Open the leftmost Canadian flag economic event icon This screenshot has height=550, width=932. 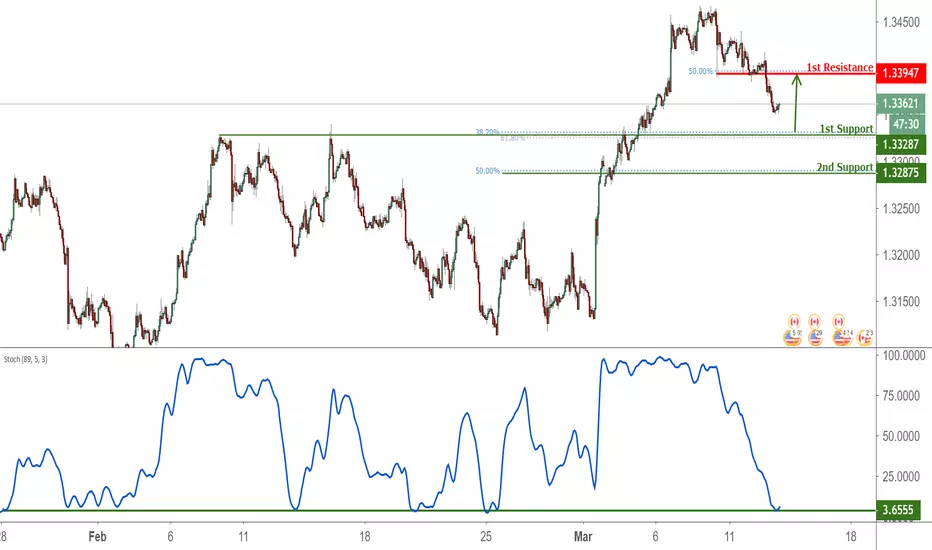(794, 322)
